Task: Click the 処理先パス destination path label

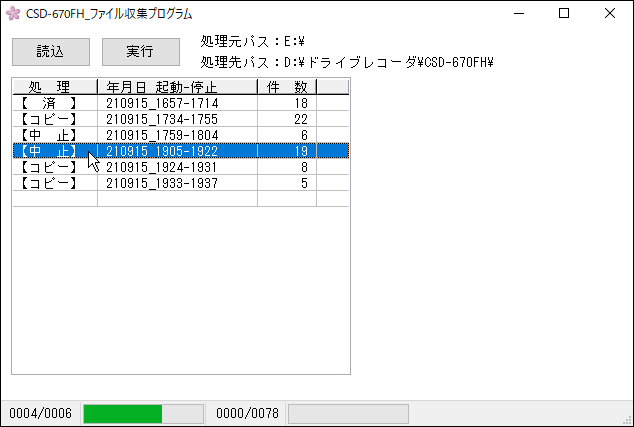Action: click(347, 62)
